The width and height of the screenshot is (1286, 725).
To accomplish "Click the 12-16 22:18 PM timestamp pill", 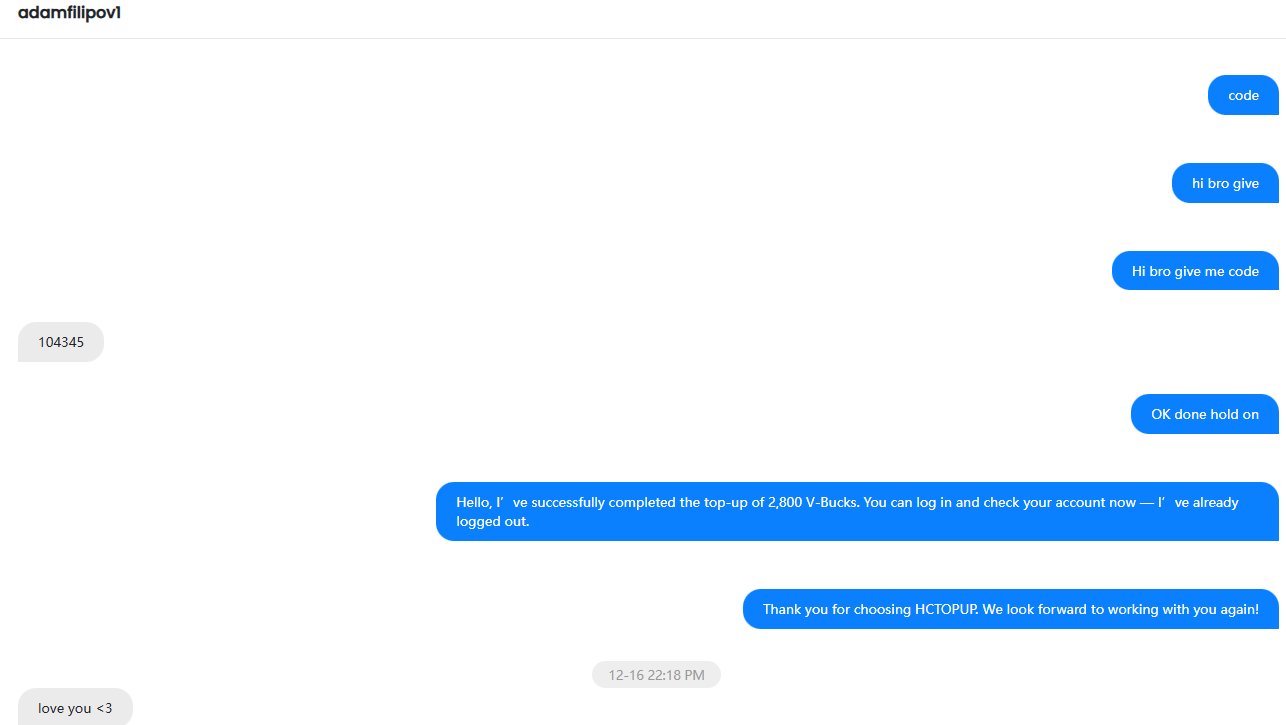I will [x=656, y=675].
